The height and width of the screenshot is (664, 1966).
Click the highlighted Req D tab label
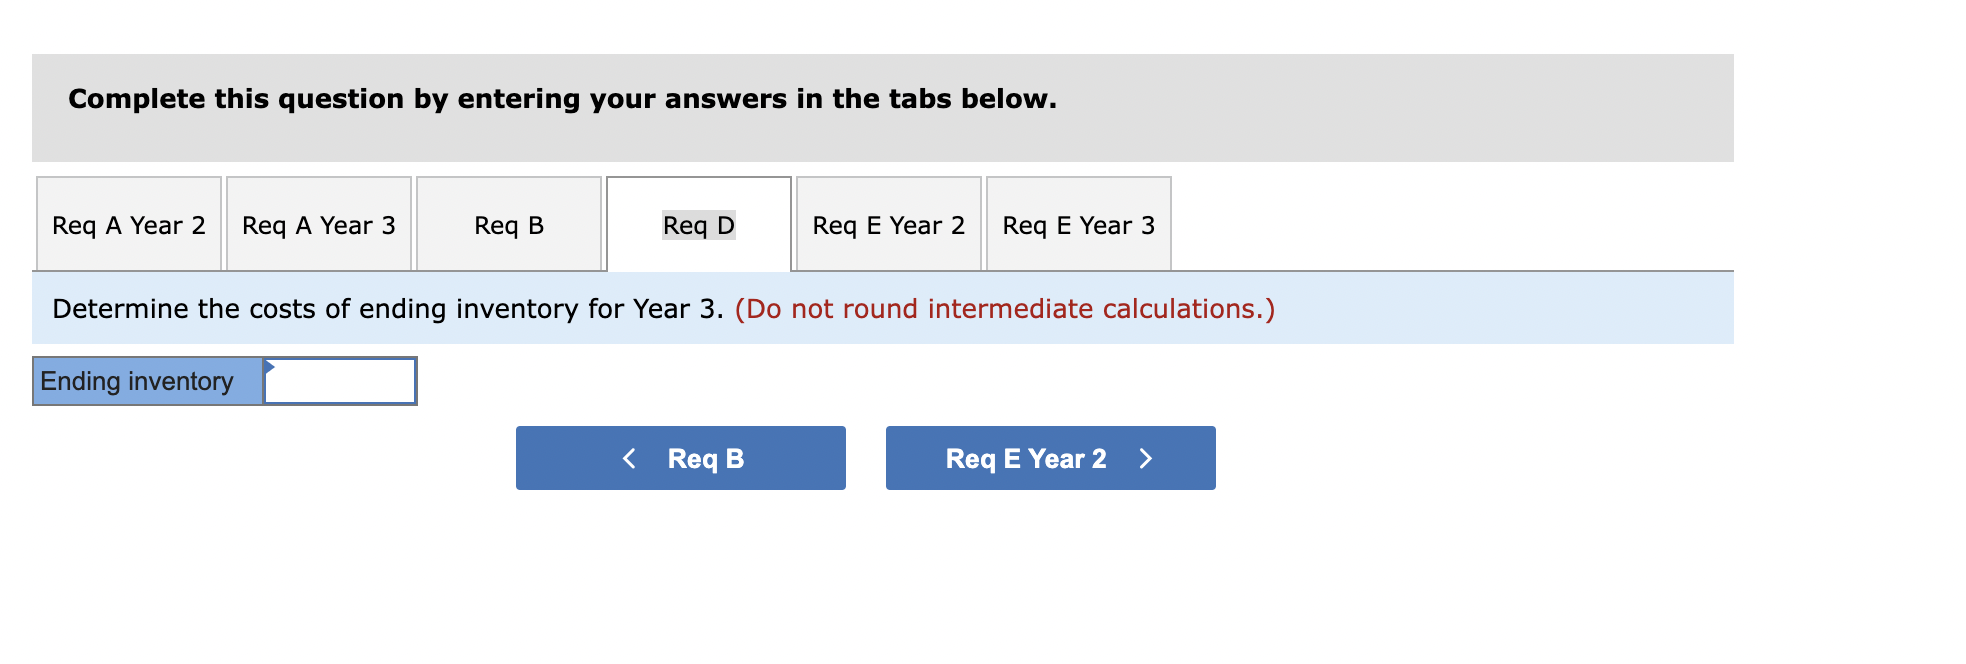click(x=697, y=225)
